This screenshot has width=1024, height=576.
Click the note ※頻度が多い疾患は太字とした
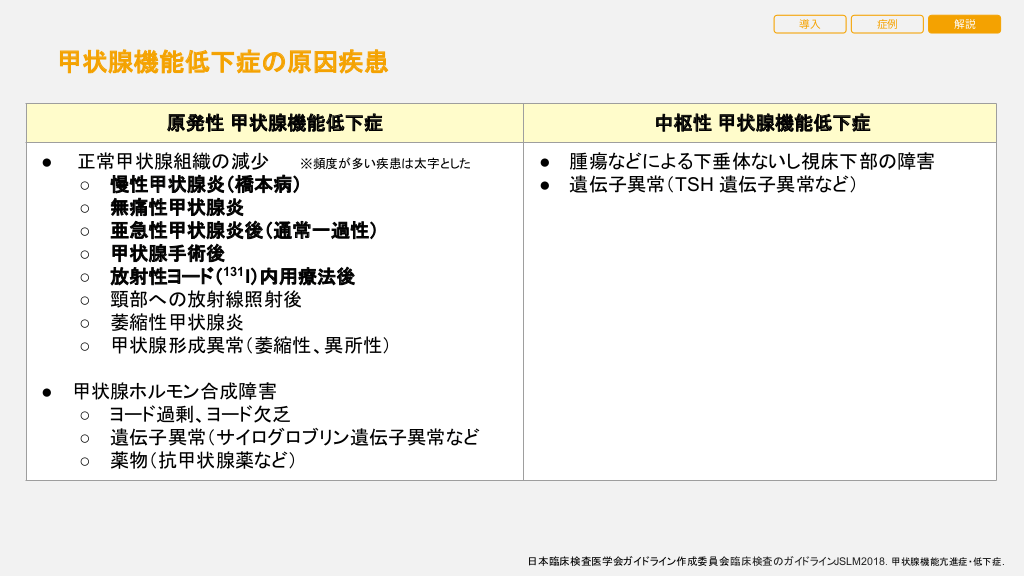click(x=385, y=163)
